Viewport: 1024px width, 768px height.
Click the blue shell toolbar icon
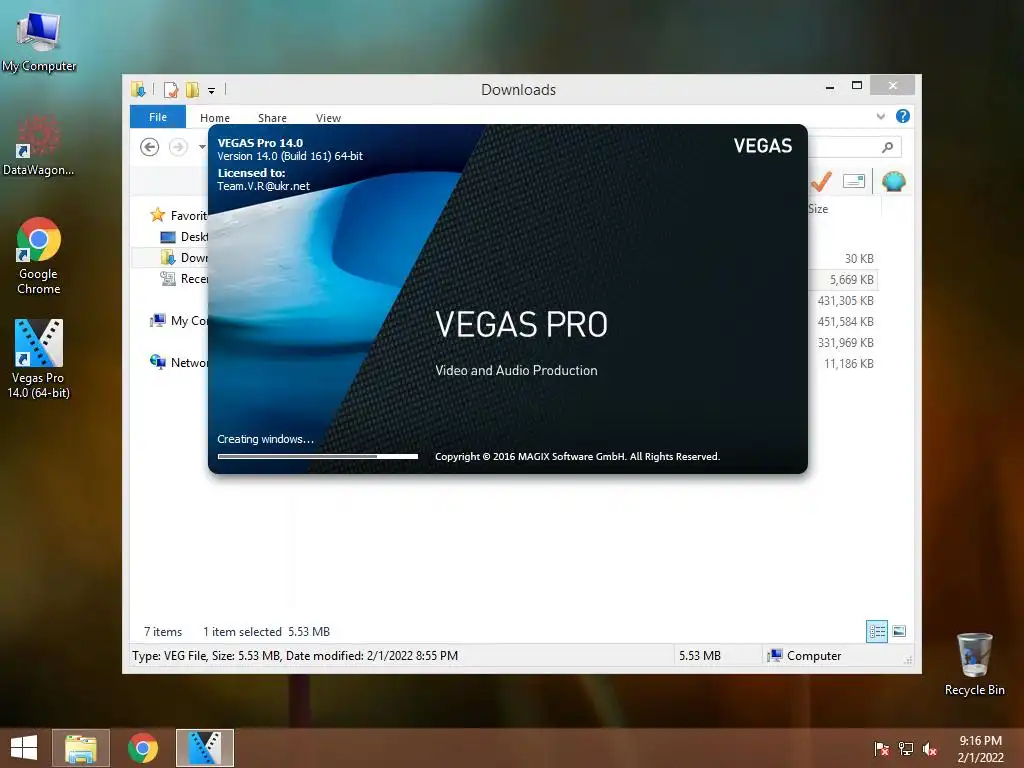click(x=893, y=181)
